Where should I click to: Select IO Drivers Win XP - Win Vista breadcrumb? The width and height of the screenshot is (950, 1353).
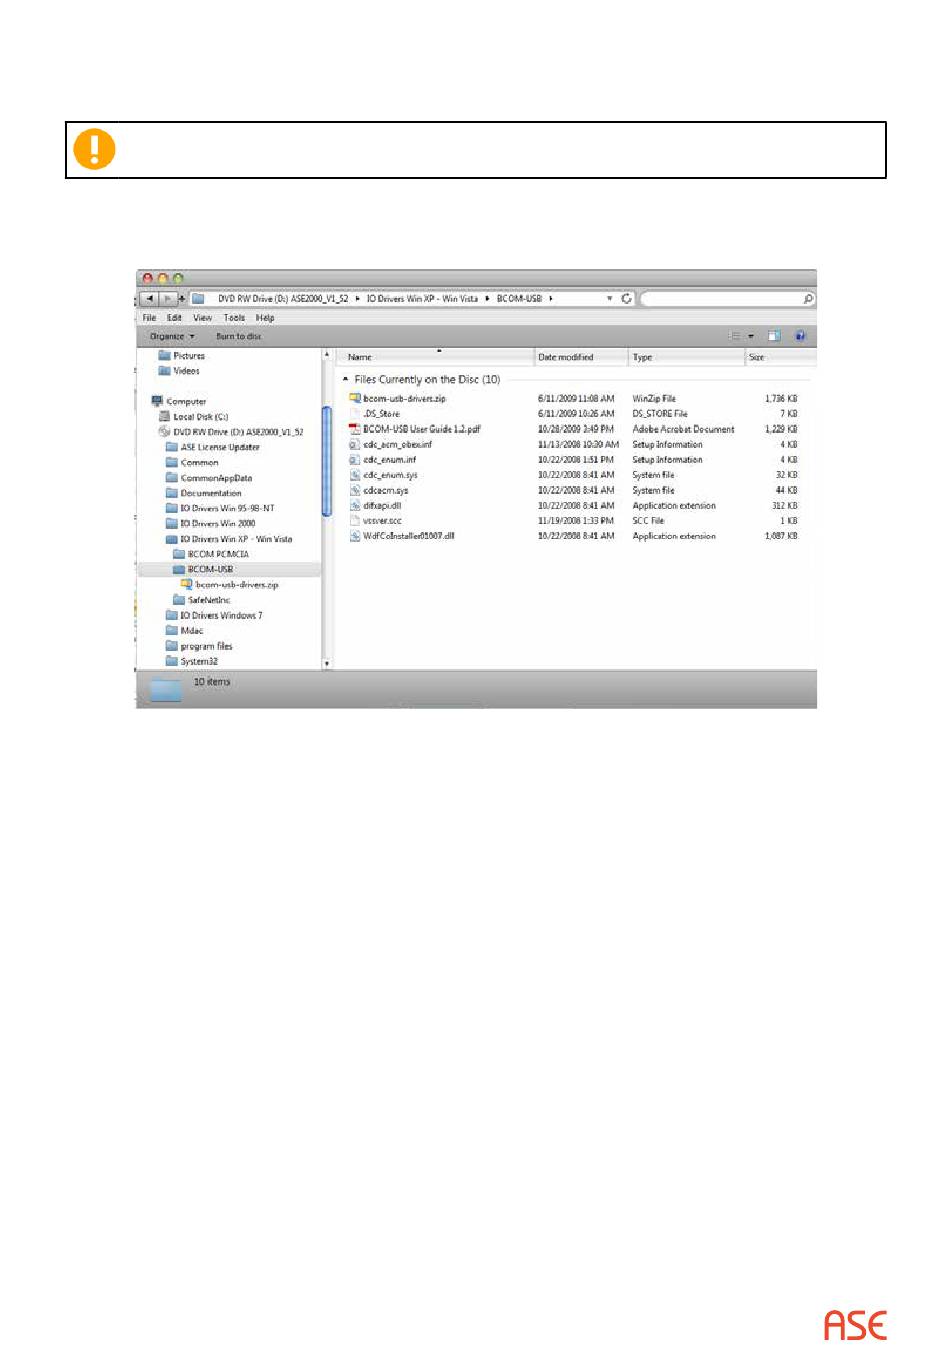click(x=422, y=298)
